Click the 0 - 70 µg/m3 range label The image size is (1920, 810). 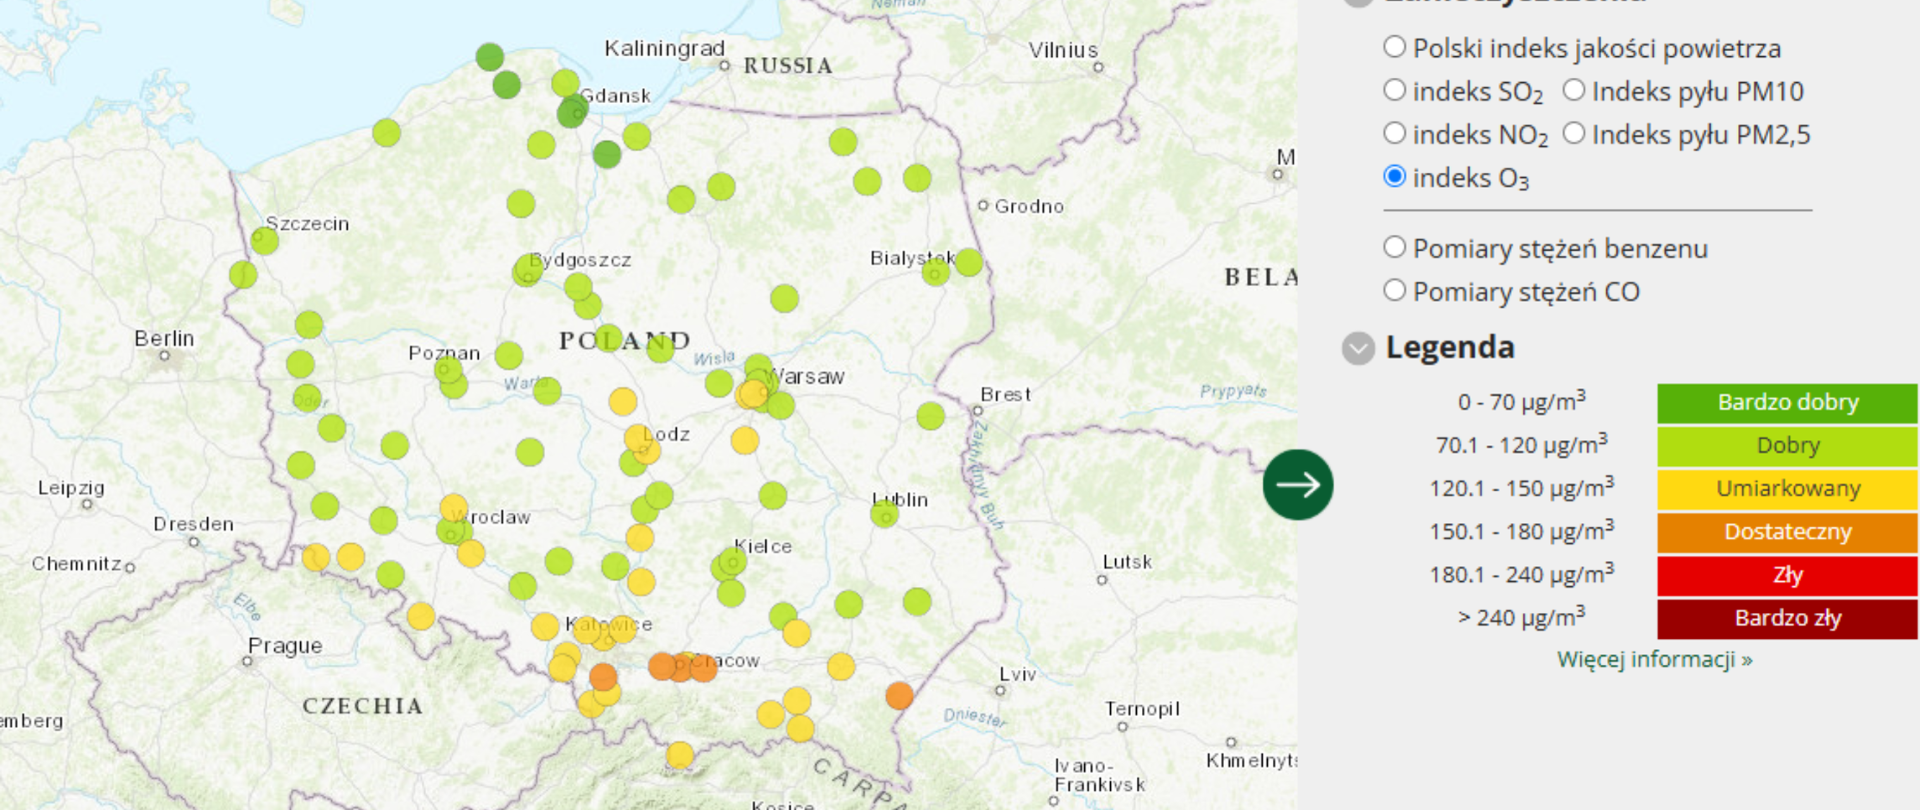[1521, 401]
